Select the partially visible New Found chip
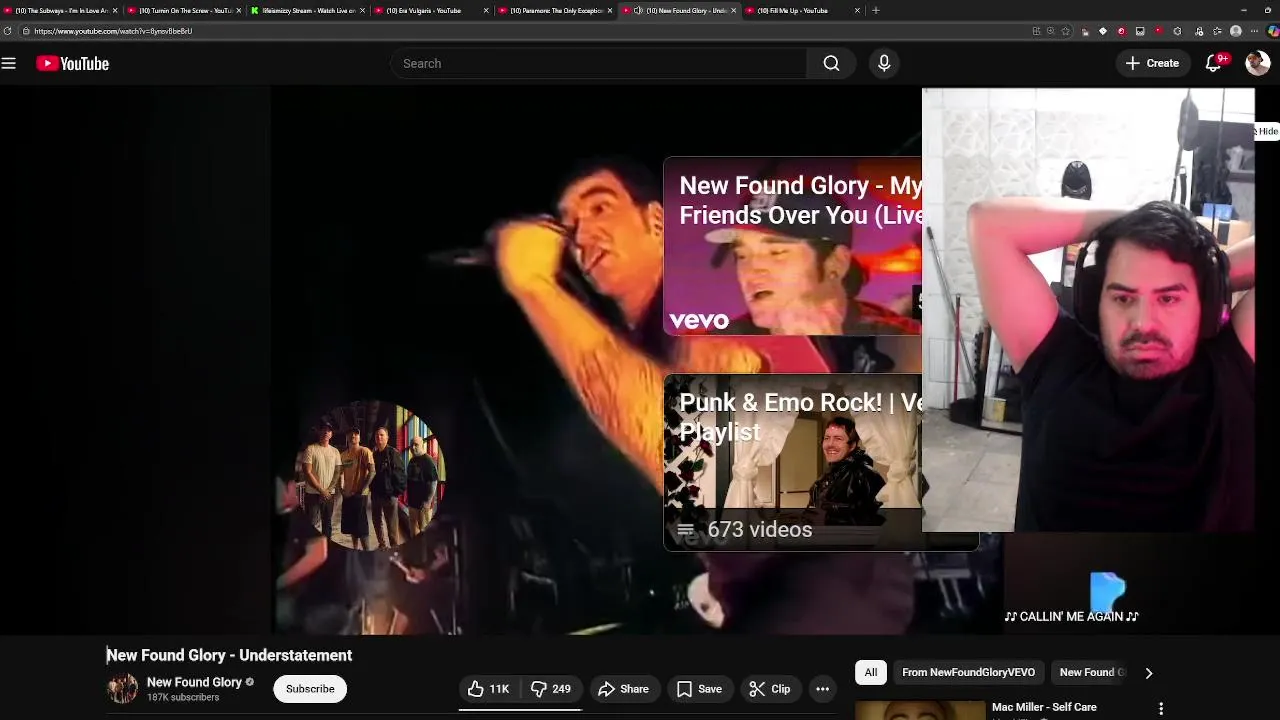The image size is (1280, 720). [x=1091, y=673]
